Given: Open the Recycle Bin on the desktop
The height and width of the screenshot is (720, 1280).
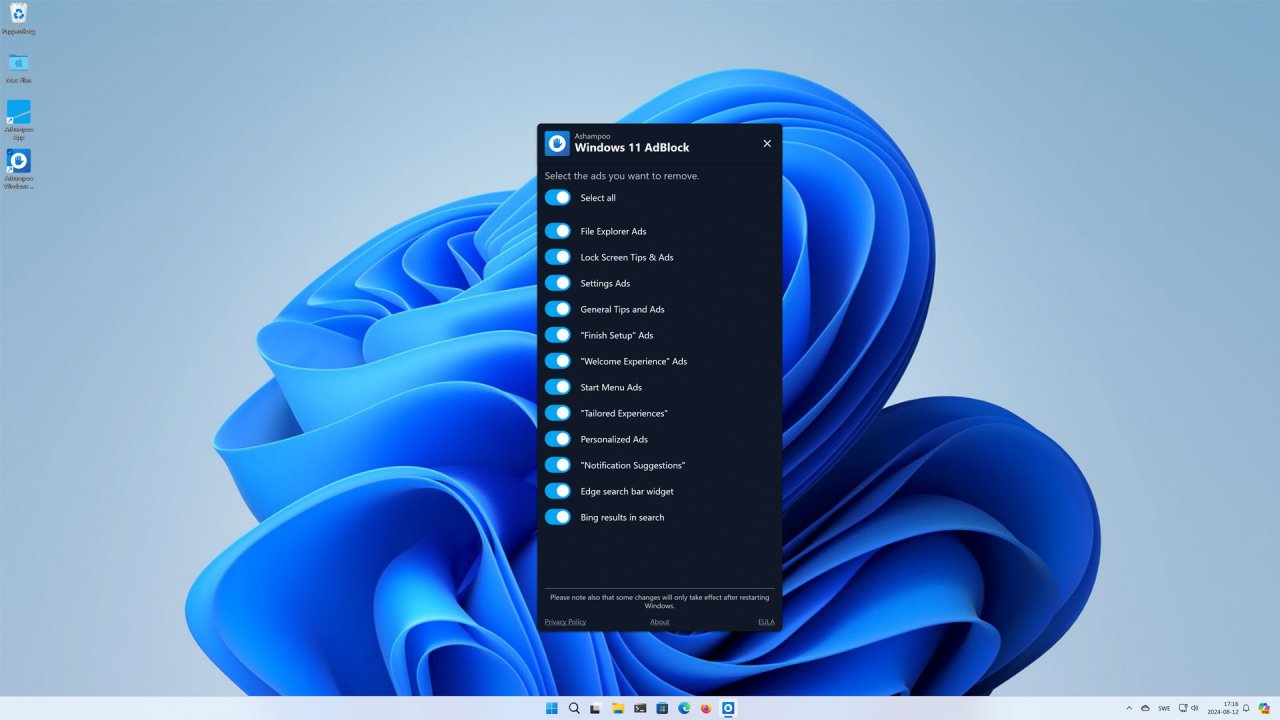Looking at the screenshot, I should click(18, 18).
